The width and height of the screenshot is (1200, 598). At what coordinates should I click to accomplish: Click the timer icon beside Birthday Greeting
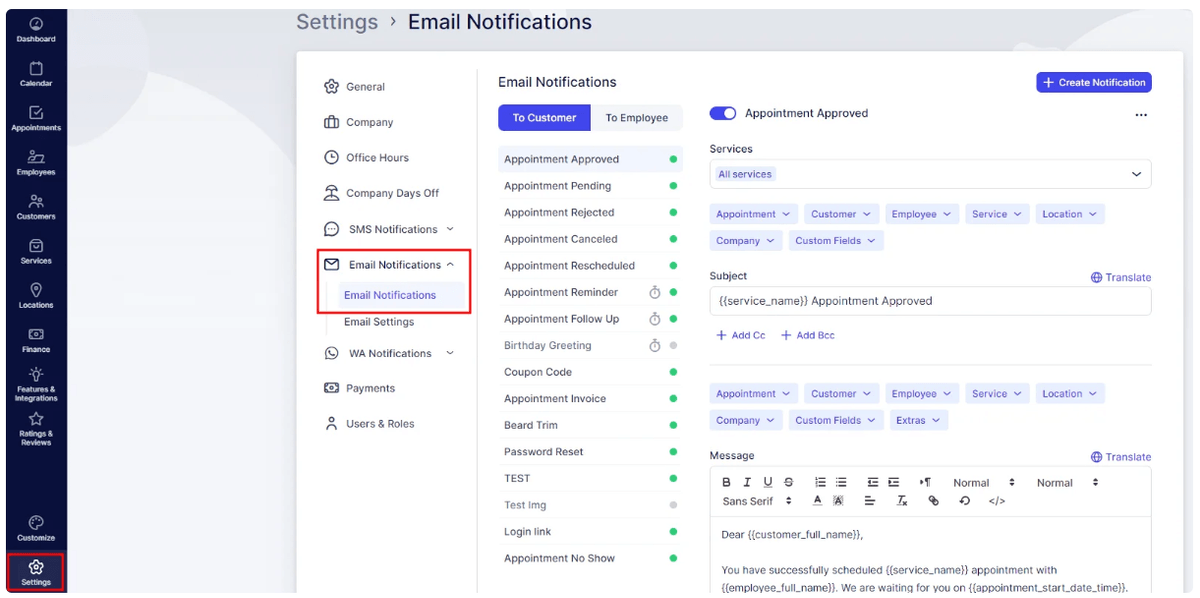(655, 345)
